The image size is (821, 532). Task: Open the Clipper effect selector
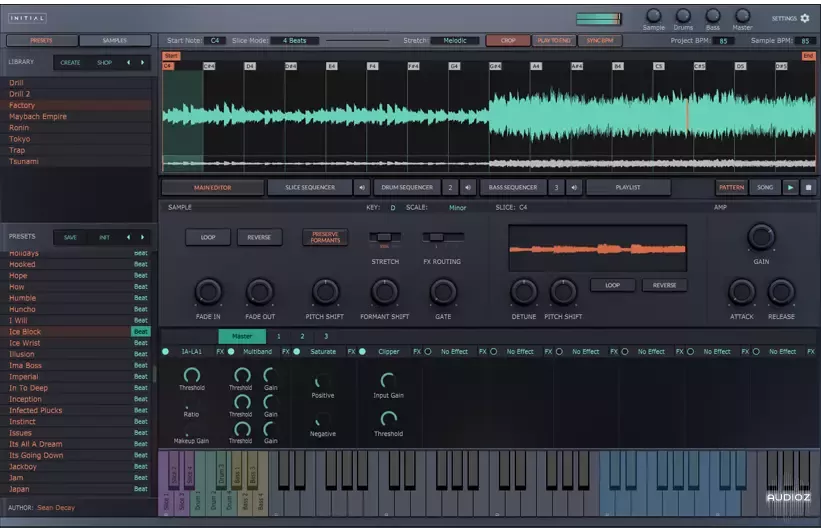click(x=389, y=351)
